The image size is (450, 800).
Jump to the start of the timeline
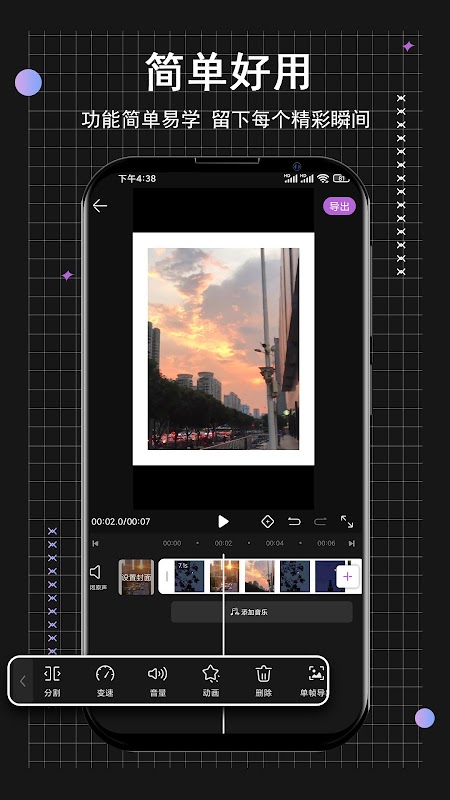(95, 543)
